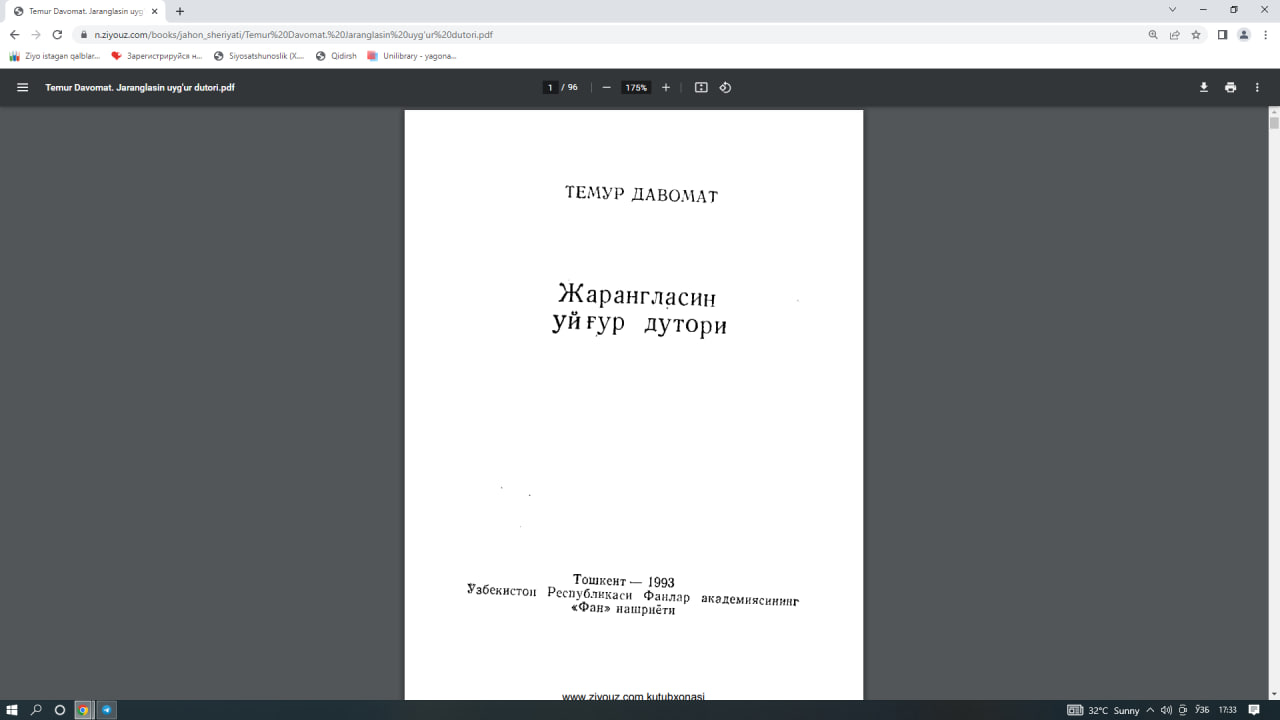Print the PDF document
Screen dimensions: 1280x720
coord(1230,87)
